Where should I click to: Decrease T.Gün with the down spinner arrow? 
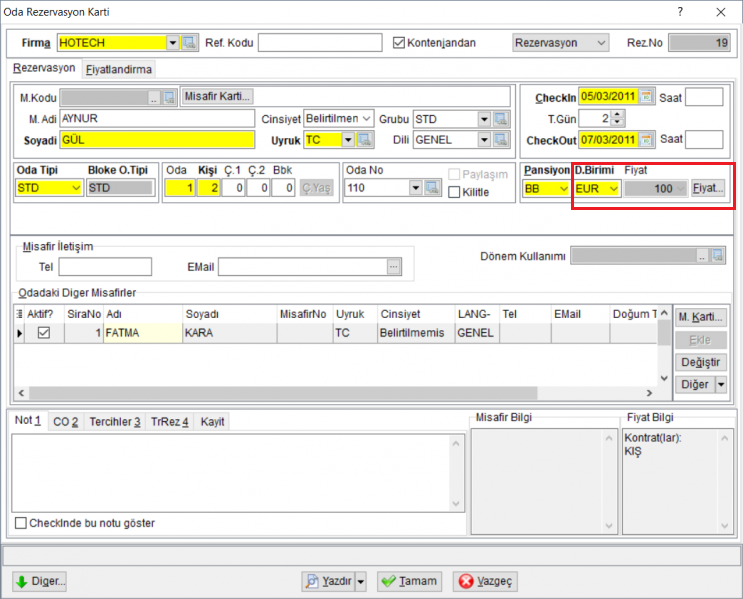coord(617,122)
